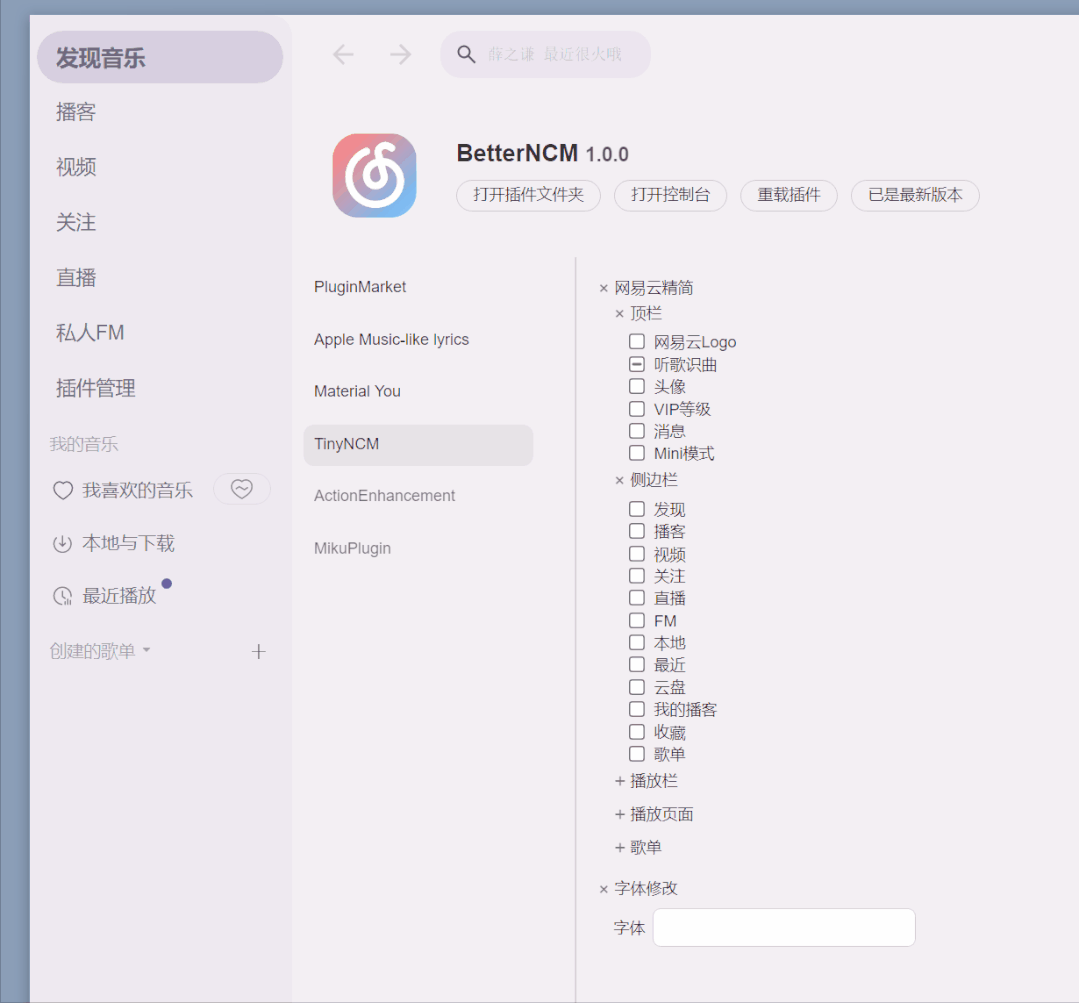Click the 字体 text input field
The width and height of the screenshot is (1079, 1003).
click(784, 927)
